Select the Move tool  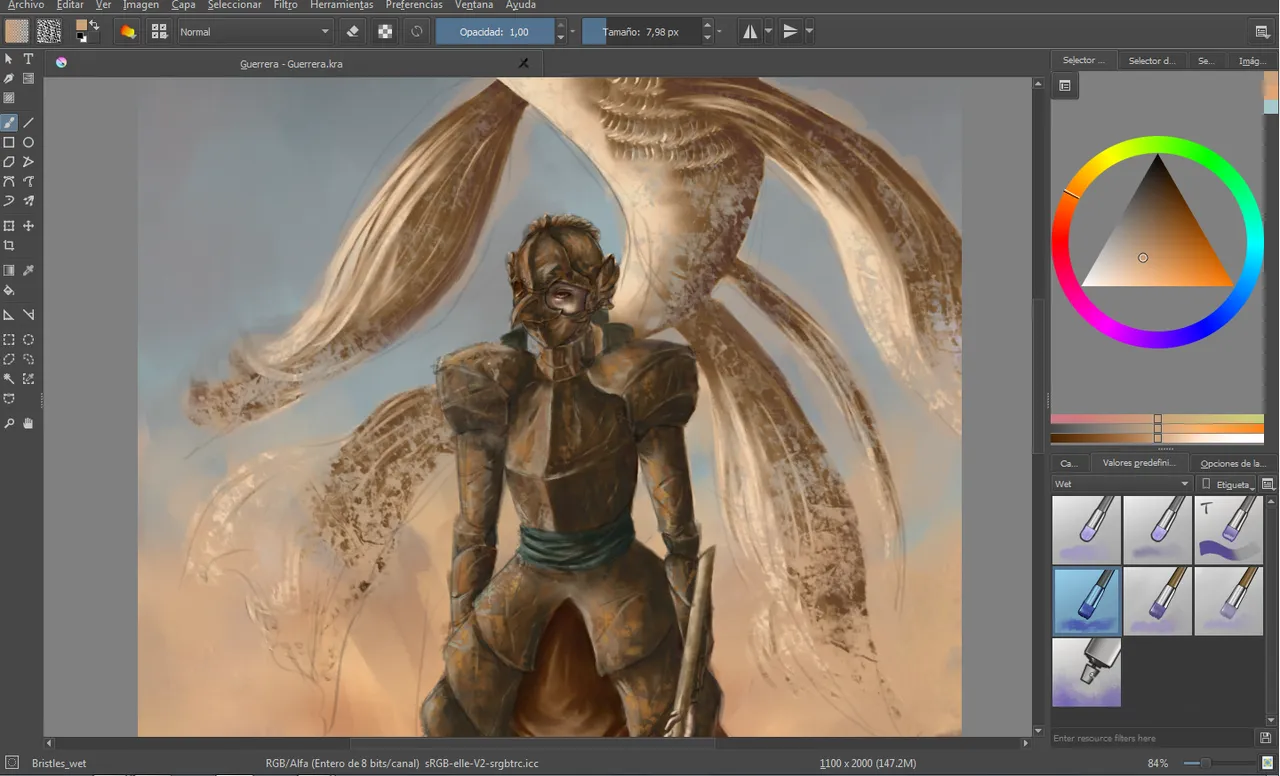click(29, 227)
